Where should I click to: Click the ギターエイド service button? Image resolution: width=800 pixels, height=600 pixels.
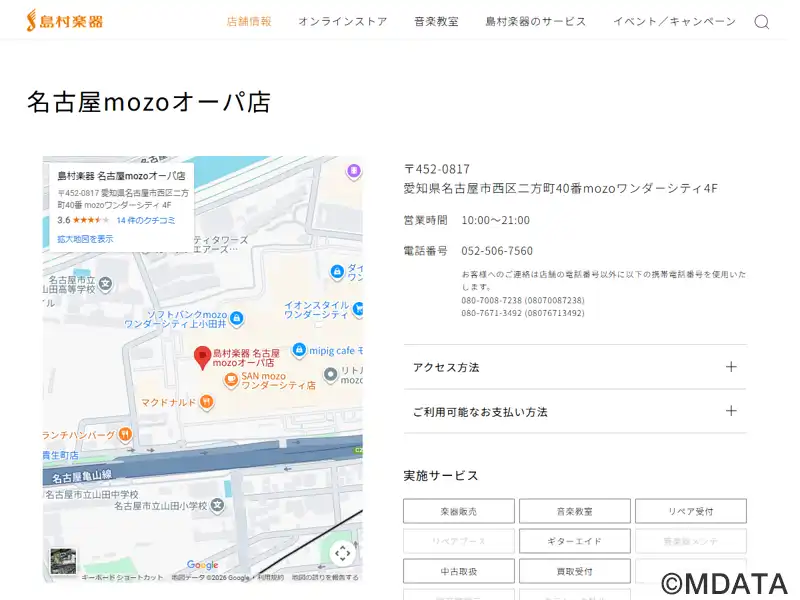[575, 541]
